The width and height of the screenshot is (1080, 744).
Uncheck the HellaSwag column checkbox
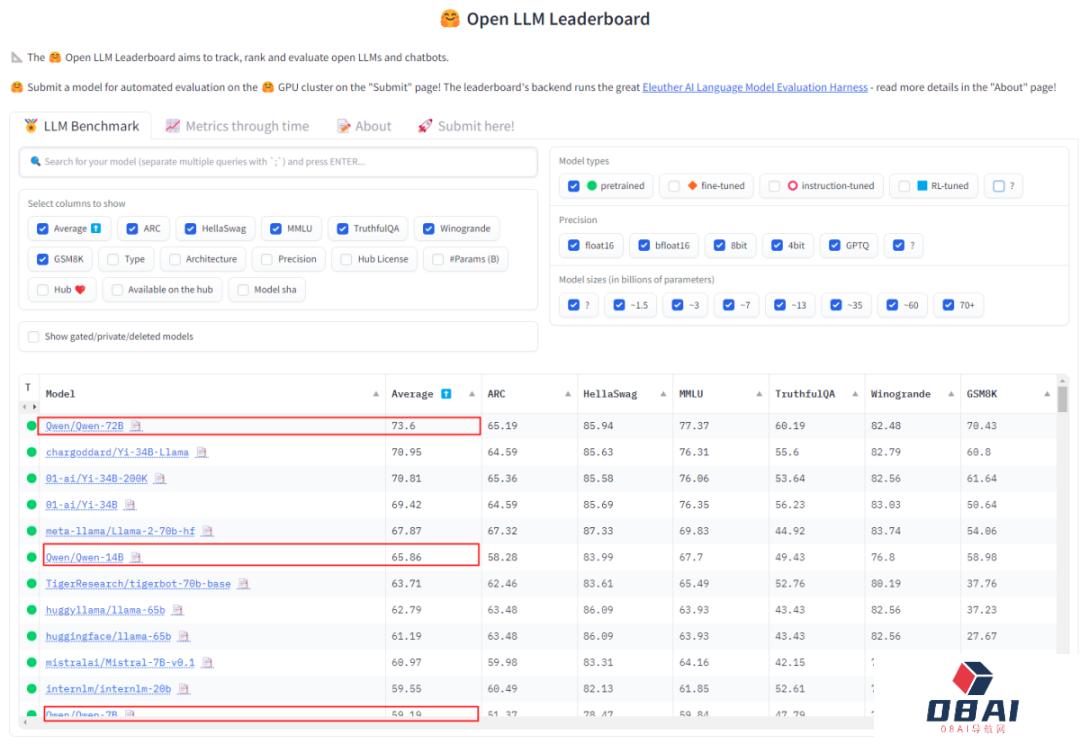[191, 229]
